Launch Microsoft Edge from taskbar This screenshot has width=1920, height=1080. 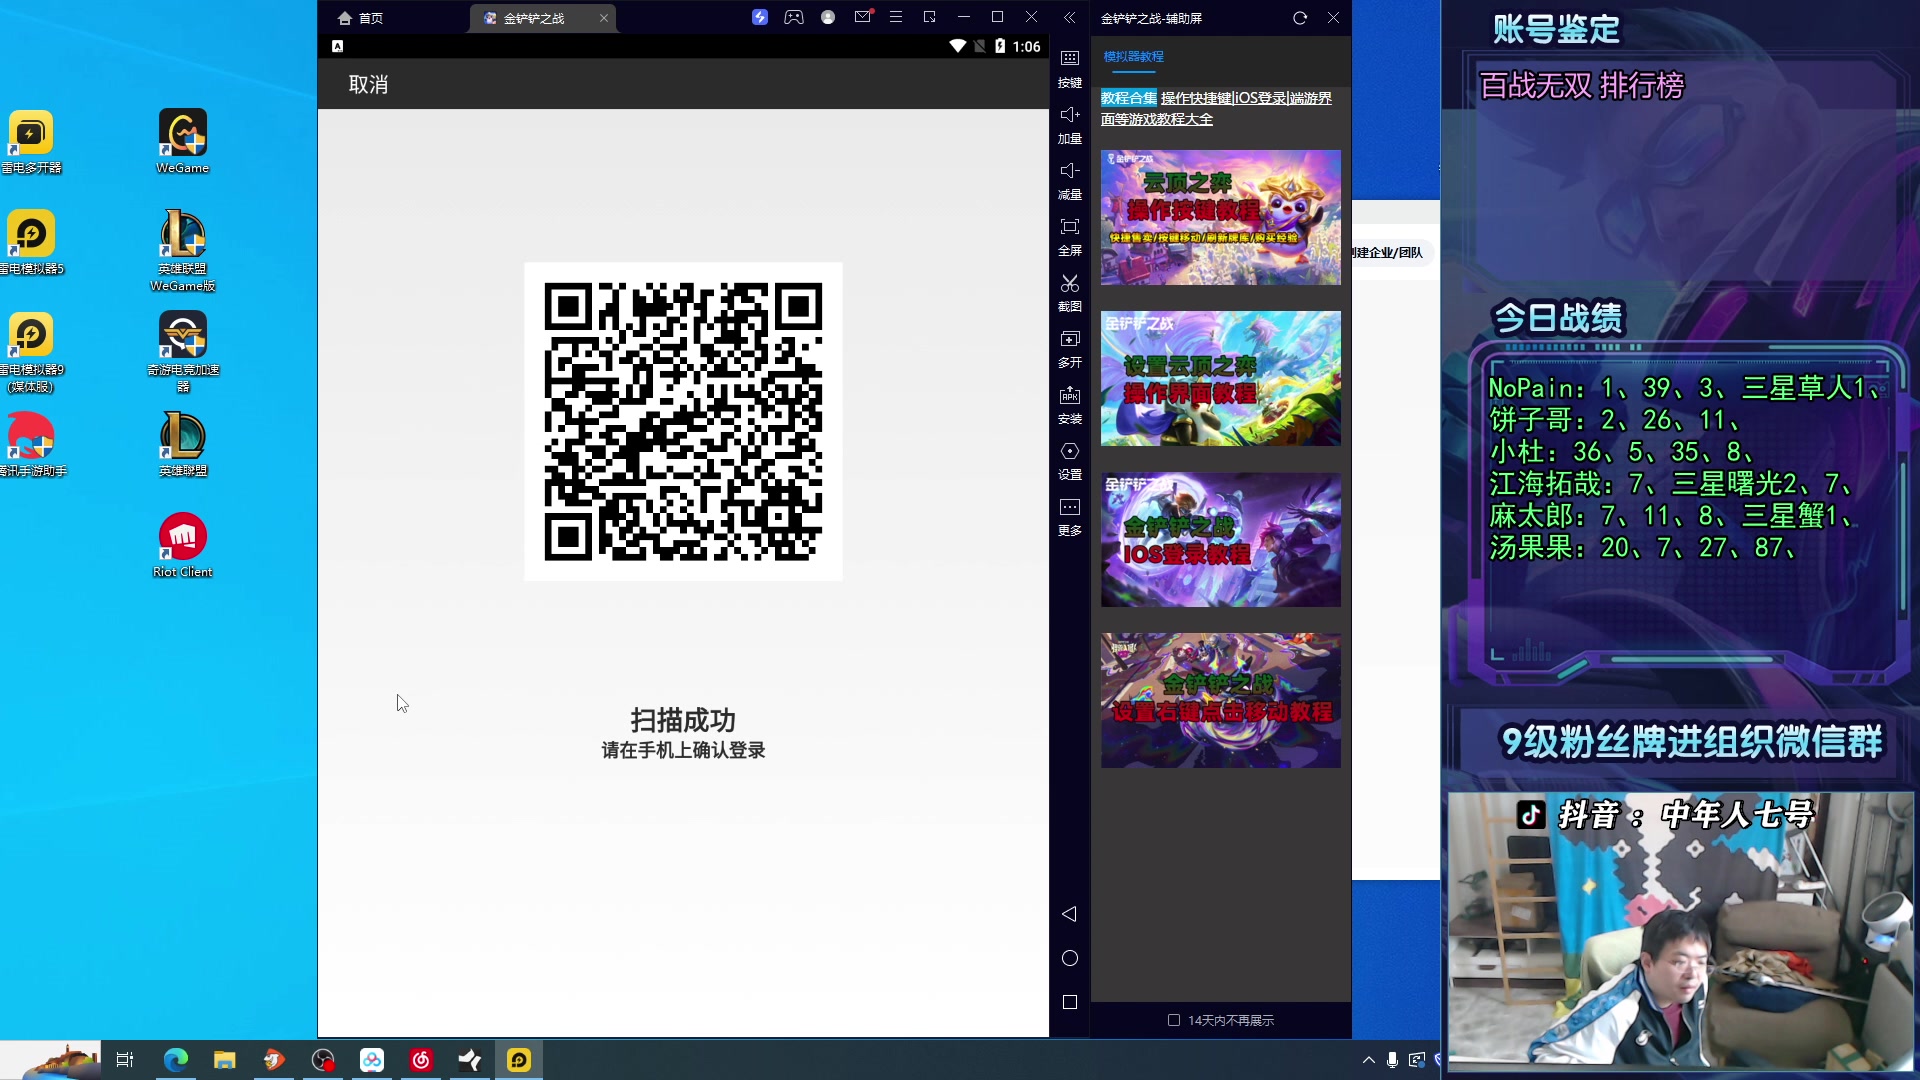(x=176, y=1060)
